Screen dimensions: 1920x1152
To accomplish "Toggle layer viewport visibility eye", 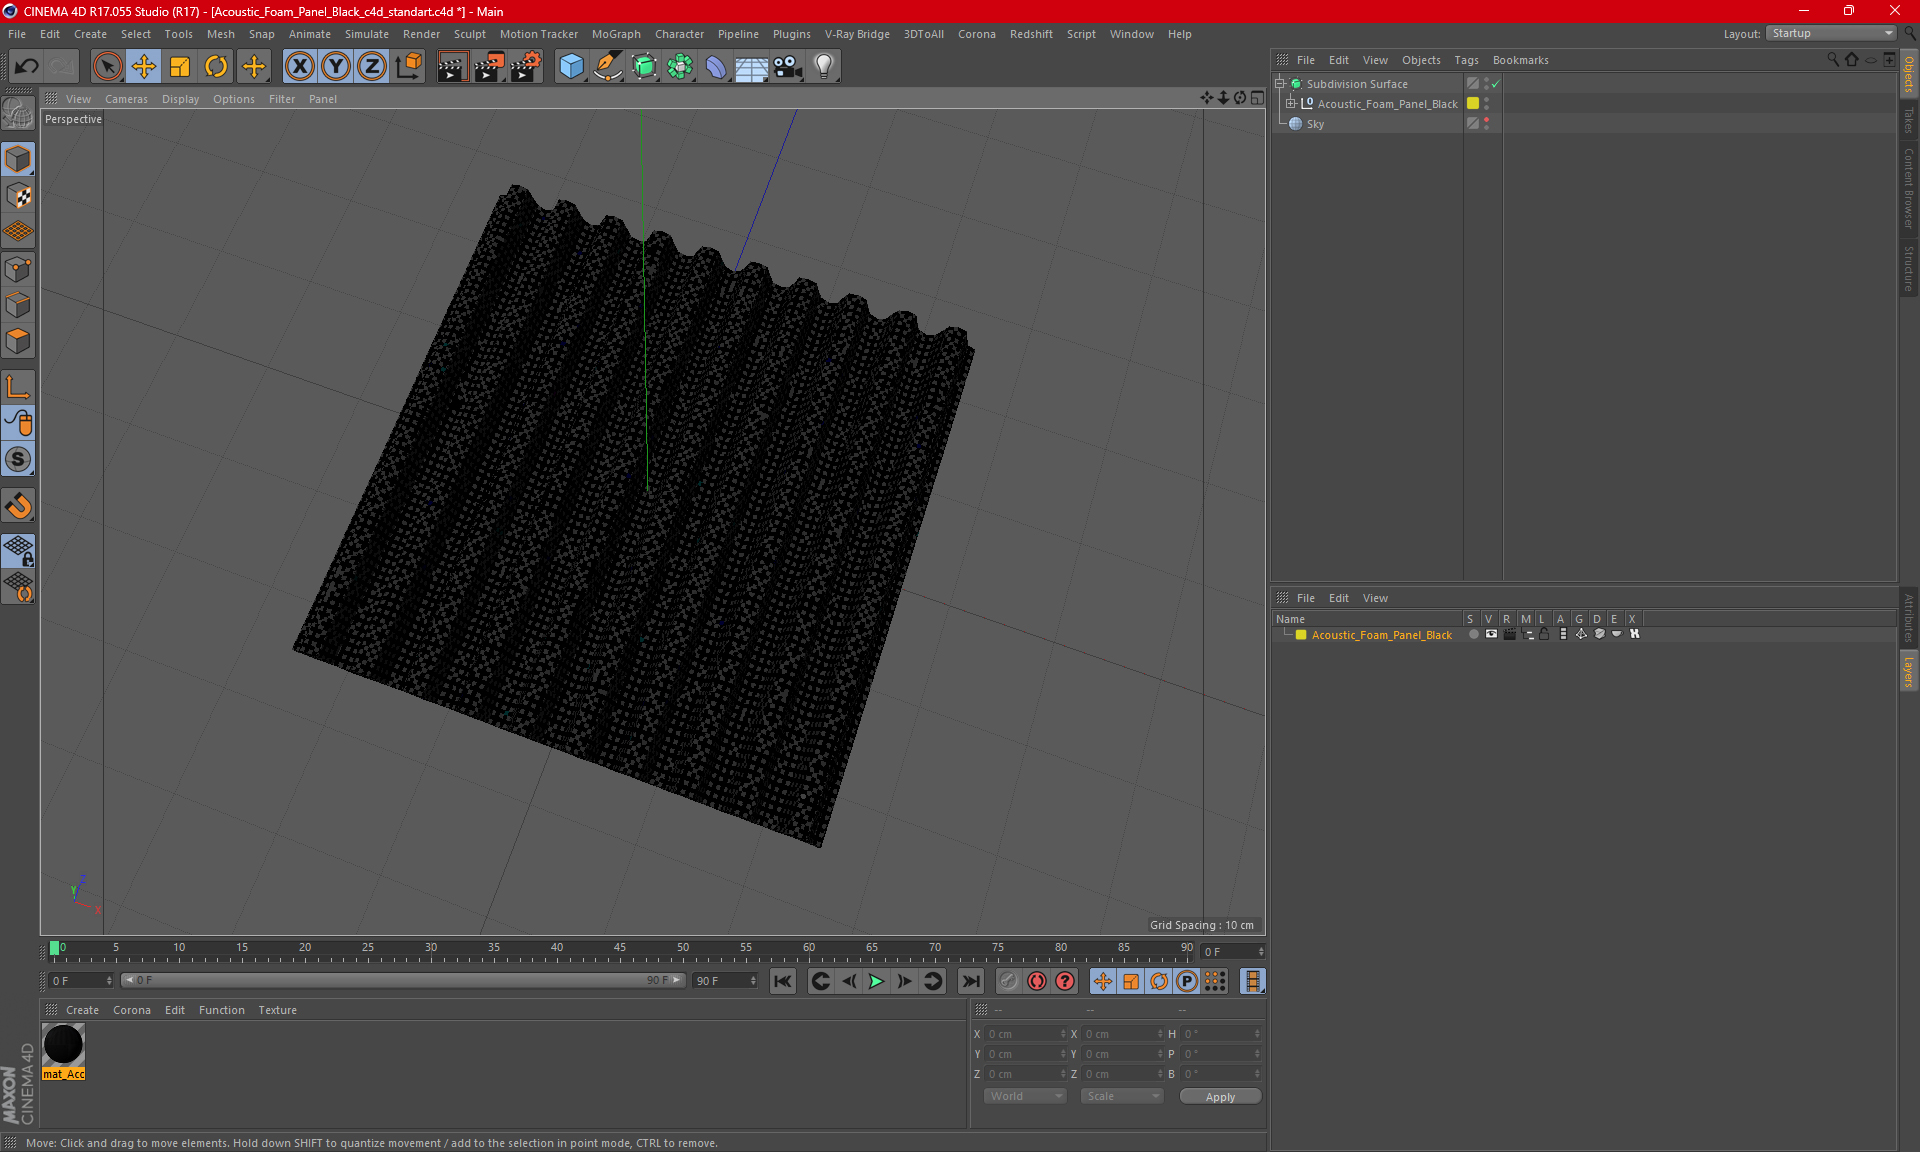I will [x=1491, y=635].
